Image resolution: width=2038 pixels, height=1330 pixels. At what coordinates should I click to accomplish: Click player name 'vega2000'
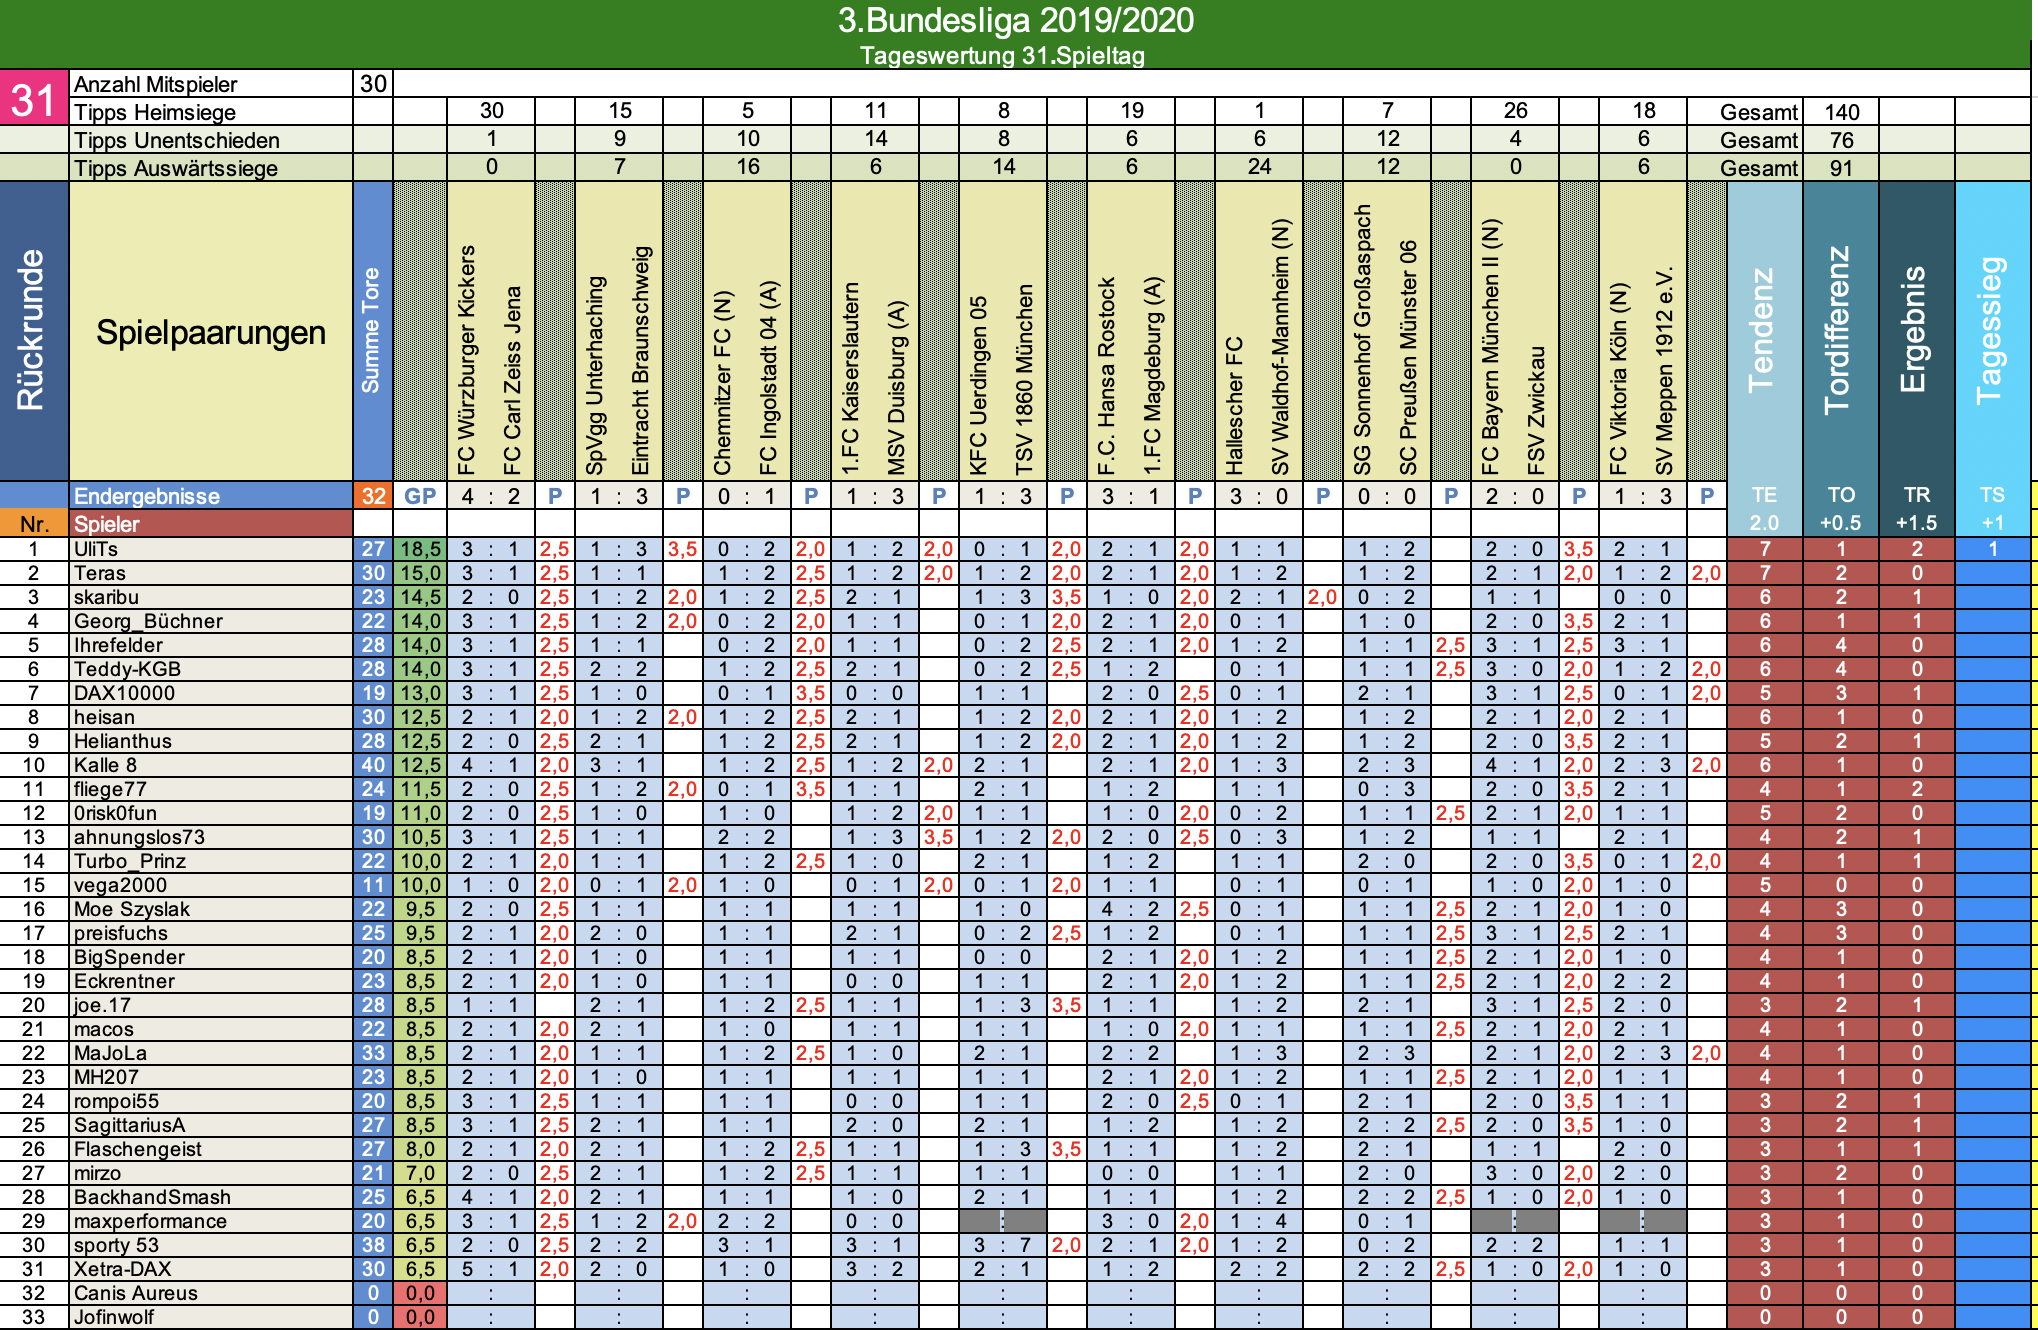pyautogui.click(x=120, y=885)
